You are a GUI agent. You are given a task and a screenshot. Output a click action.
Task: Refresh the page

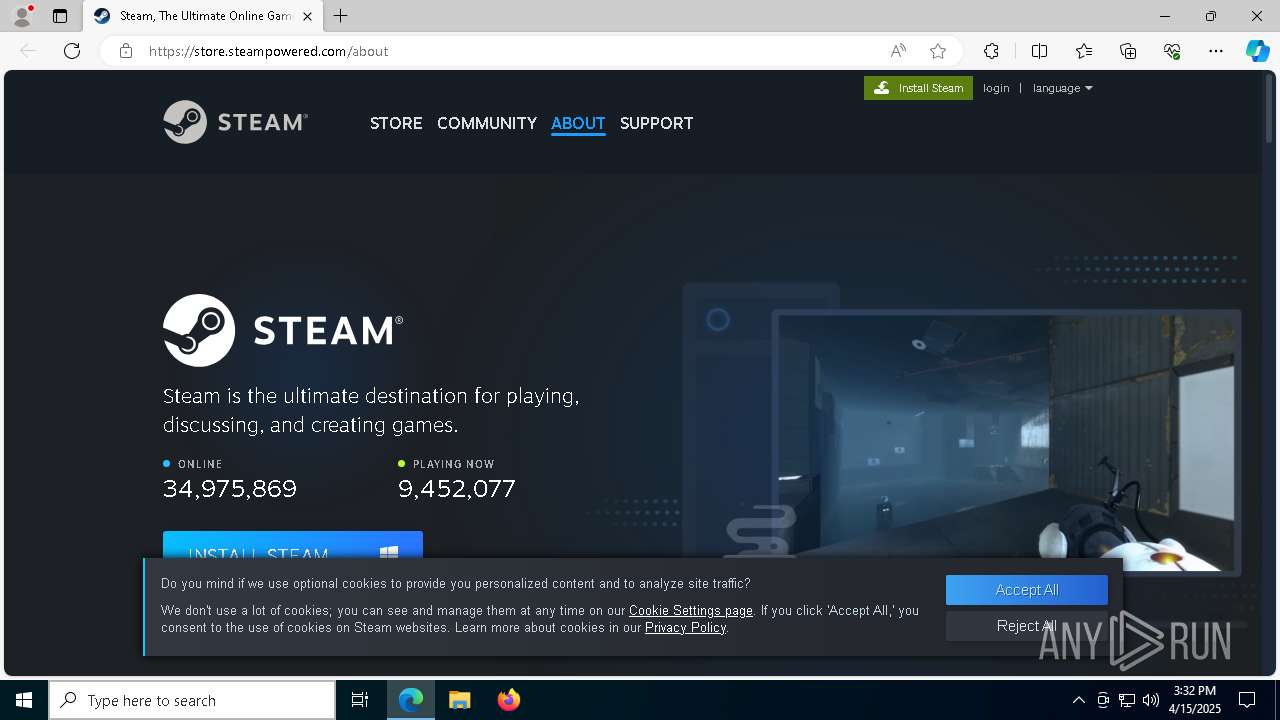[x=72, y=51]
